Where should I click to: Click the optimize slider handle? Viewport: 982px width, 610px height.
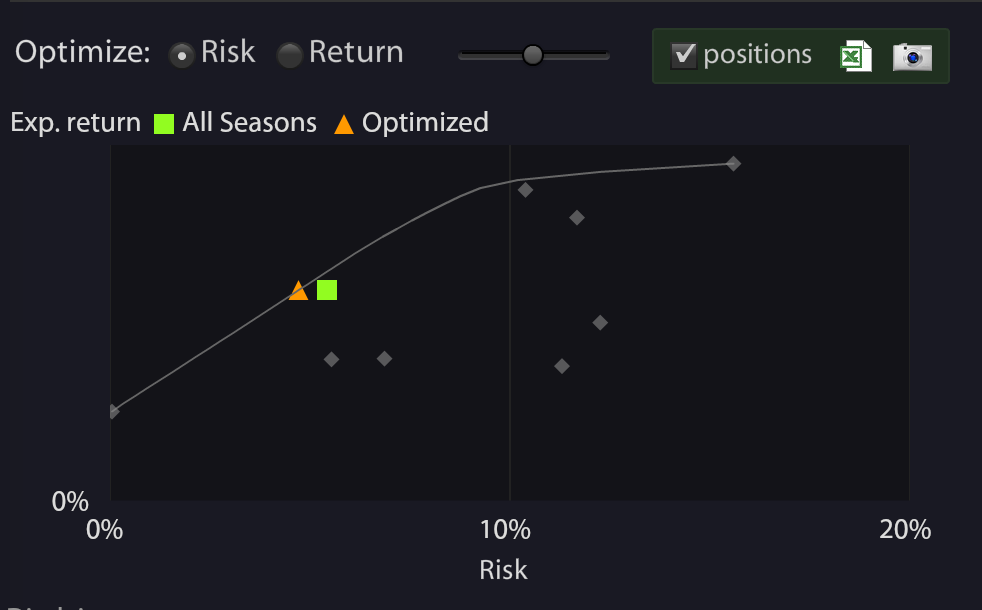[x=532, y=55]
